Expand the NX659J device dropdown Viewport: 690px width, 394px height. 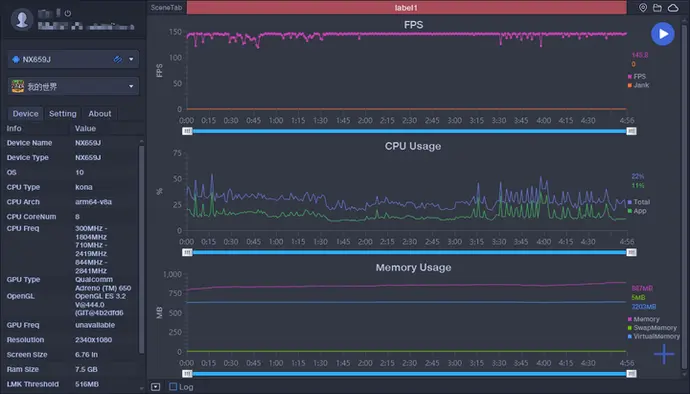pyautogui.click(x=131, y=59)
